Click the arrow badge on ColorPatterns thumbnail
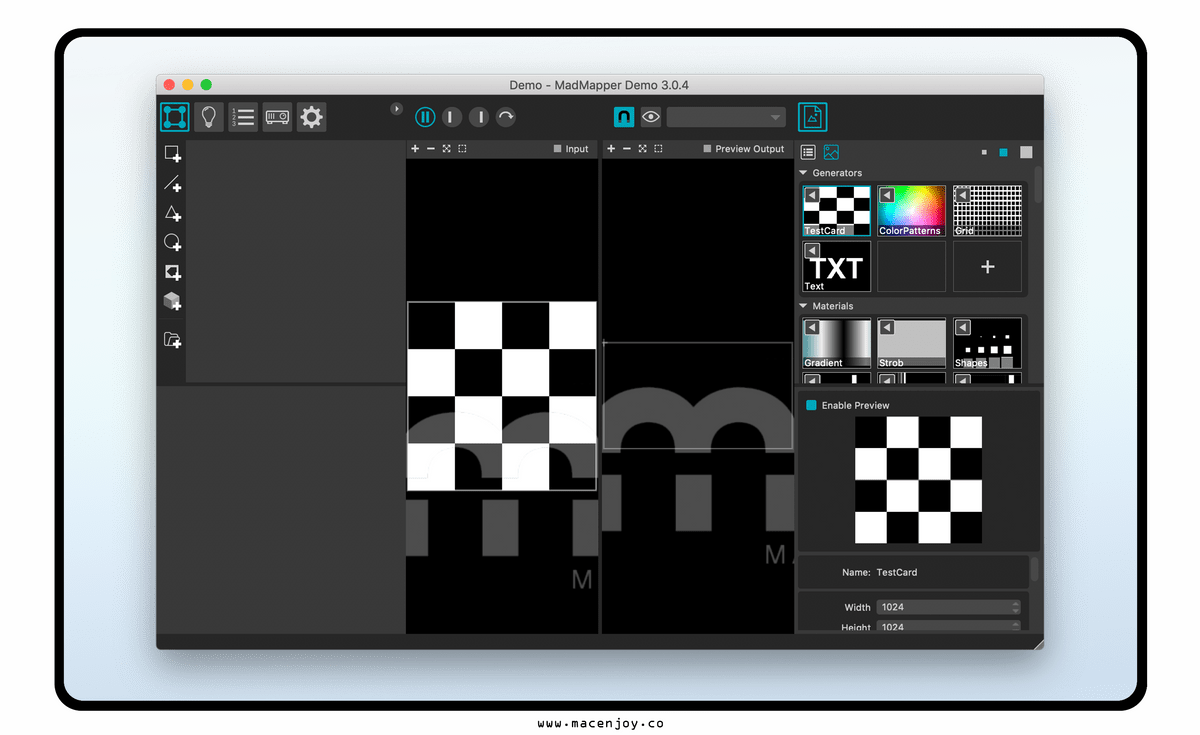 coord(887,195)
